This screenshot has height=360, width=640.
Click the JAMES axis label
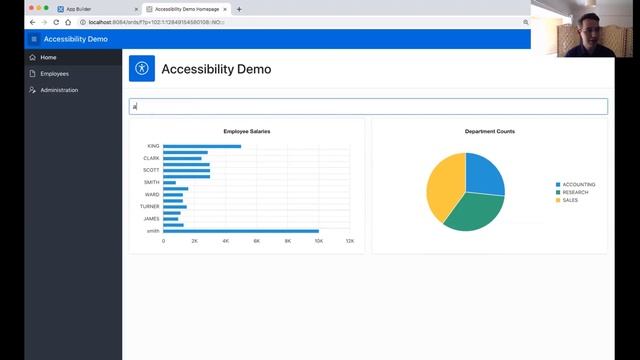point(151,219)
